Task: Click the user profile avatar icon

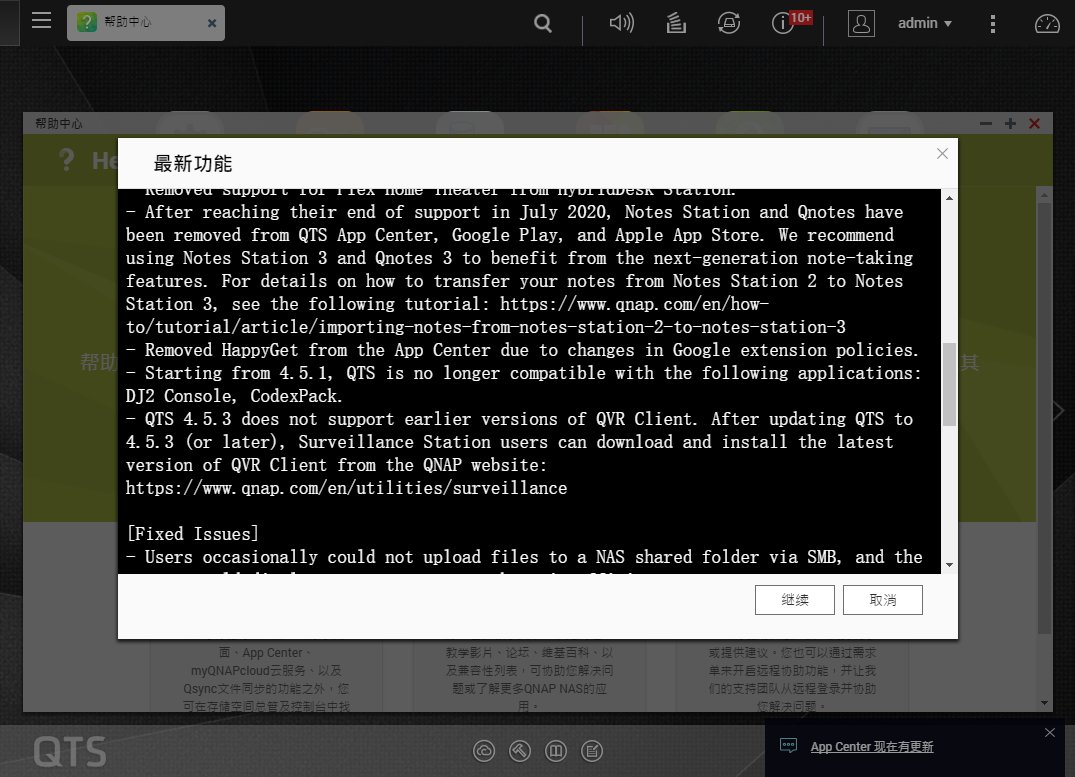Action: click(x=861, y=23)
